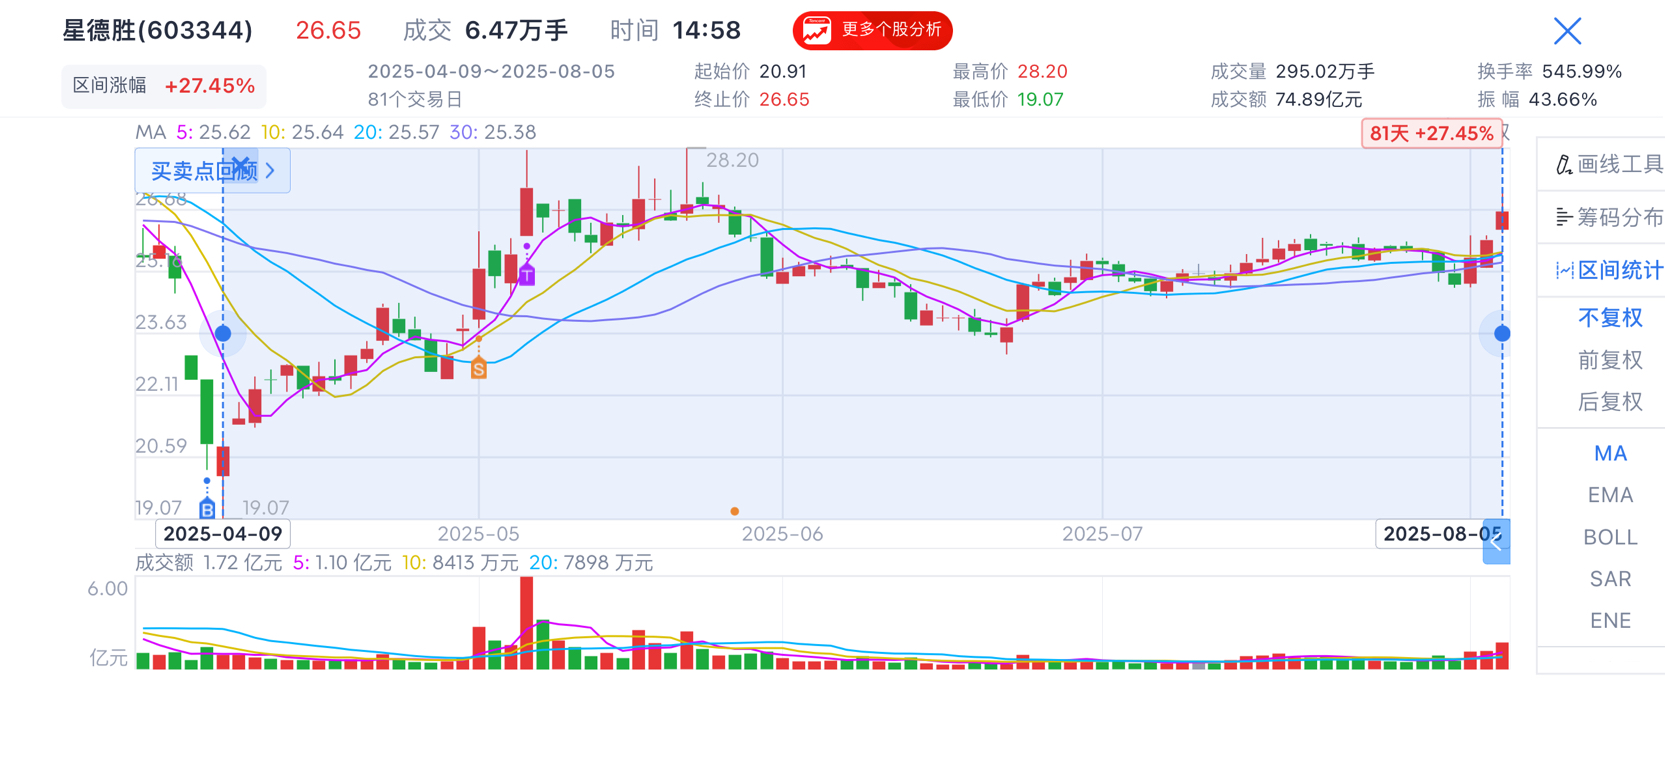This screenshot has height=769, width=1665.
Task: Select the 画线工具 drawing tool
Action: click(1609, 164)
